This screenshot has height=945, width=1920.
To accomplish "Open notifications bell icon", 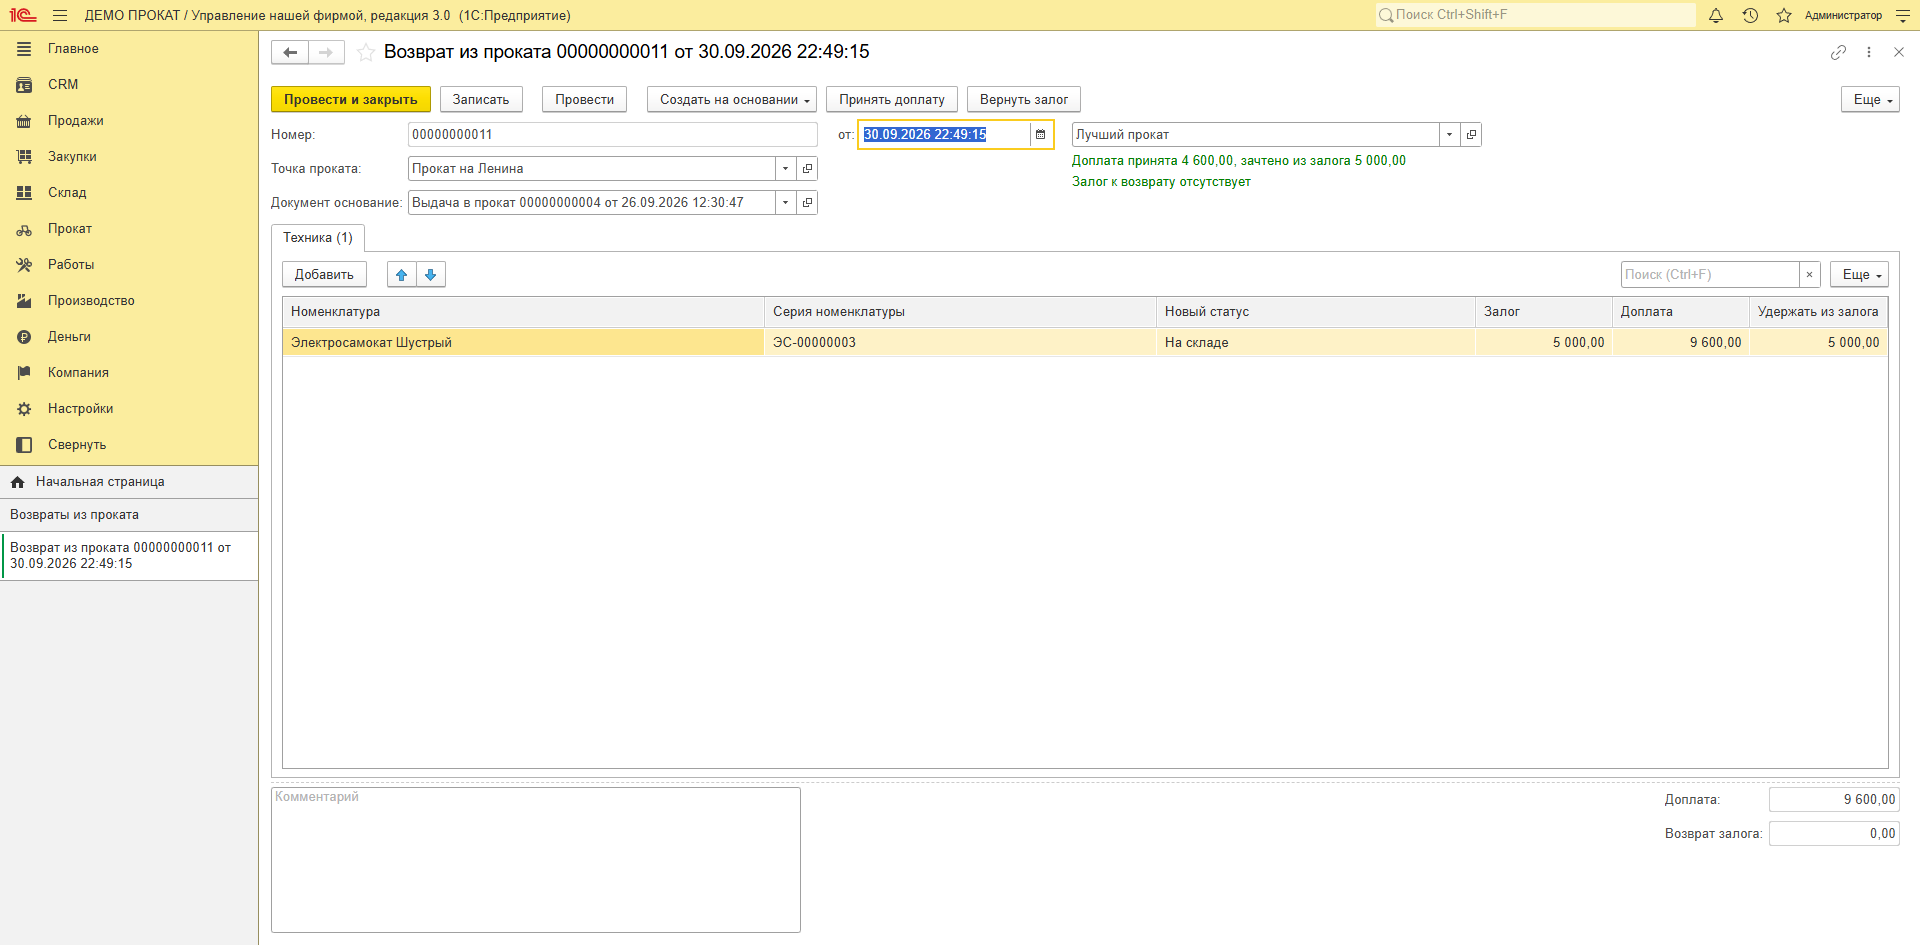I will (x=1716, y=15).
